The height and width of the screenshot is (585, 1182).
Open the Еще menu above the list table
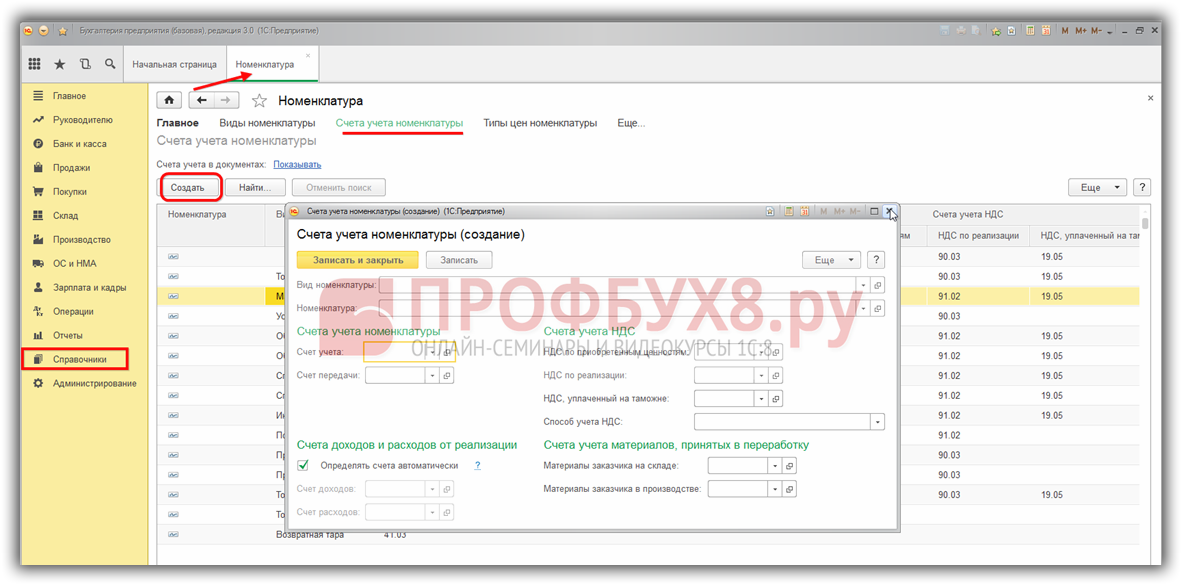1098,187
